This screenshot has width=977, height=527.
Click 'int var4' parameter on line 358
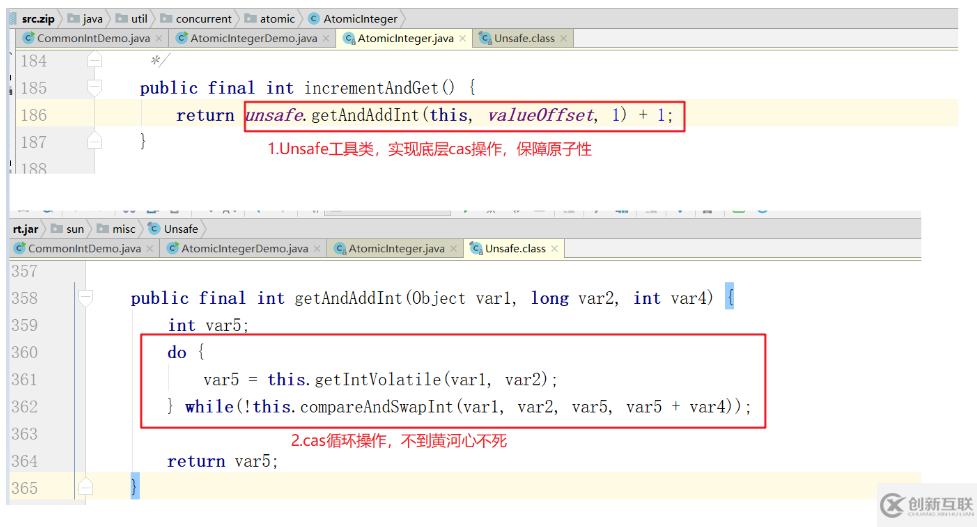(x=672, y=298)
